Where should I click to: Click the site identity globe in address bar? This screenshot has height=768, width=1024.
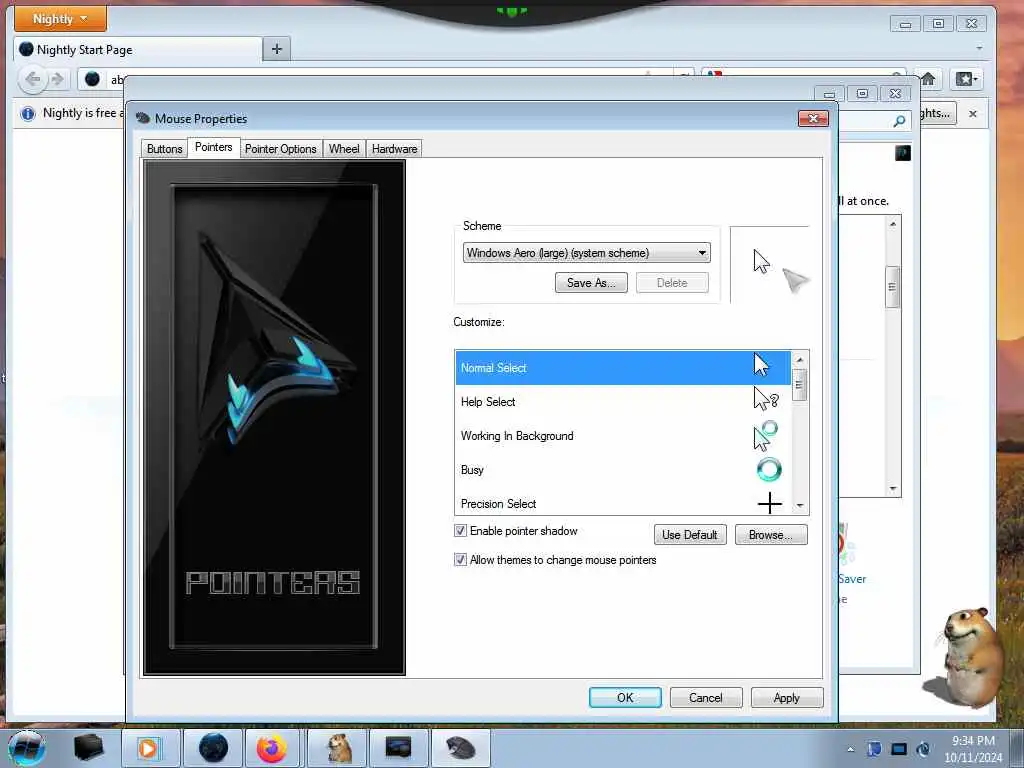[x=93, y=80]
